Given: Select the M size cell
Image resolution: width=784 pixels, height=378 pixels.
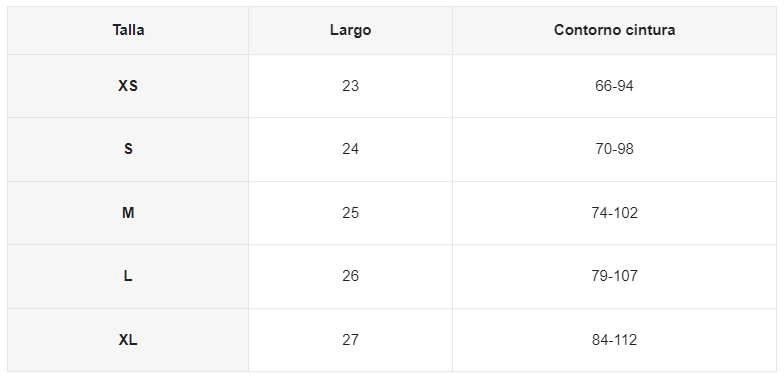Looking at the screenshot, I should pos(128,213).
